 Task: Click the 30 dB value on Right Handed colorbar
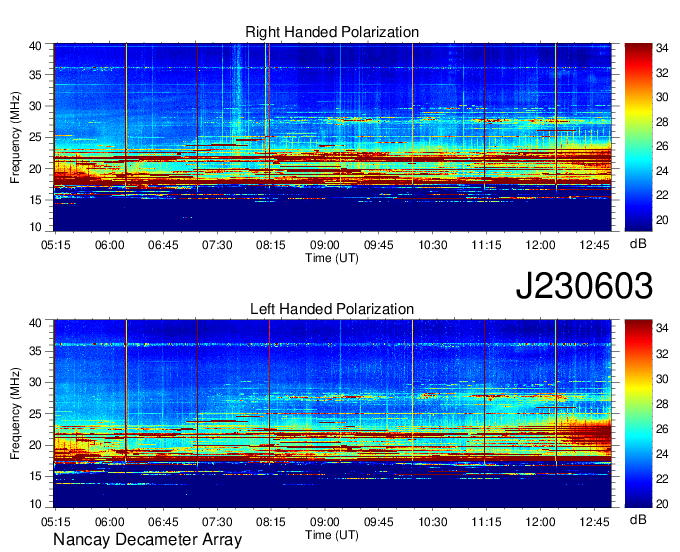pos(662,97)
